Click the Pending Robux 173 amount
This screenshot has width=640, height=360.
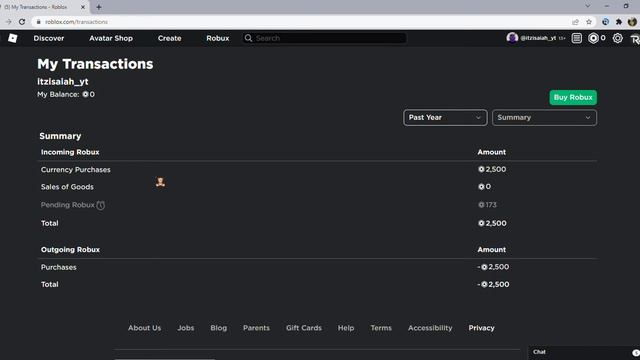pos(487,205)
